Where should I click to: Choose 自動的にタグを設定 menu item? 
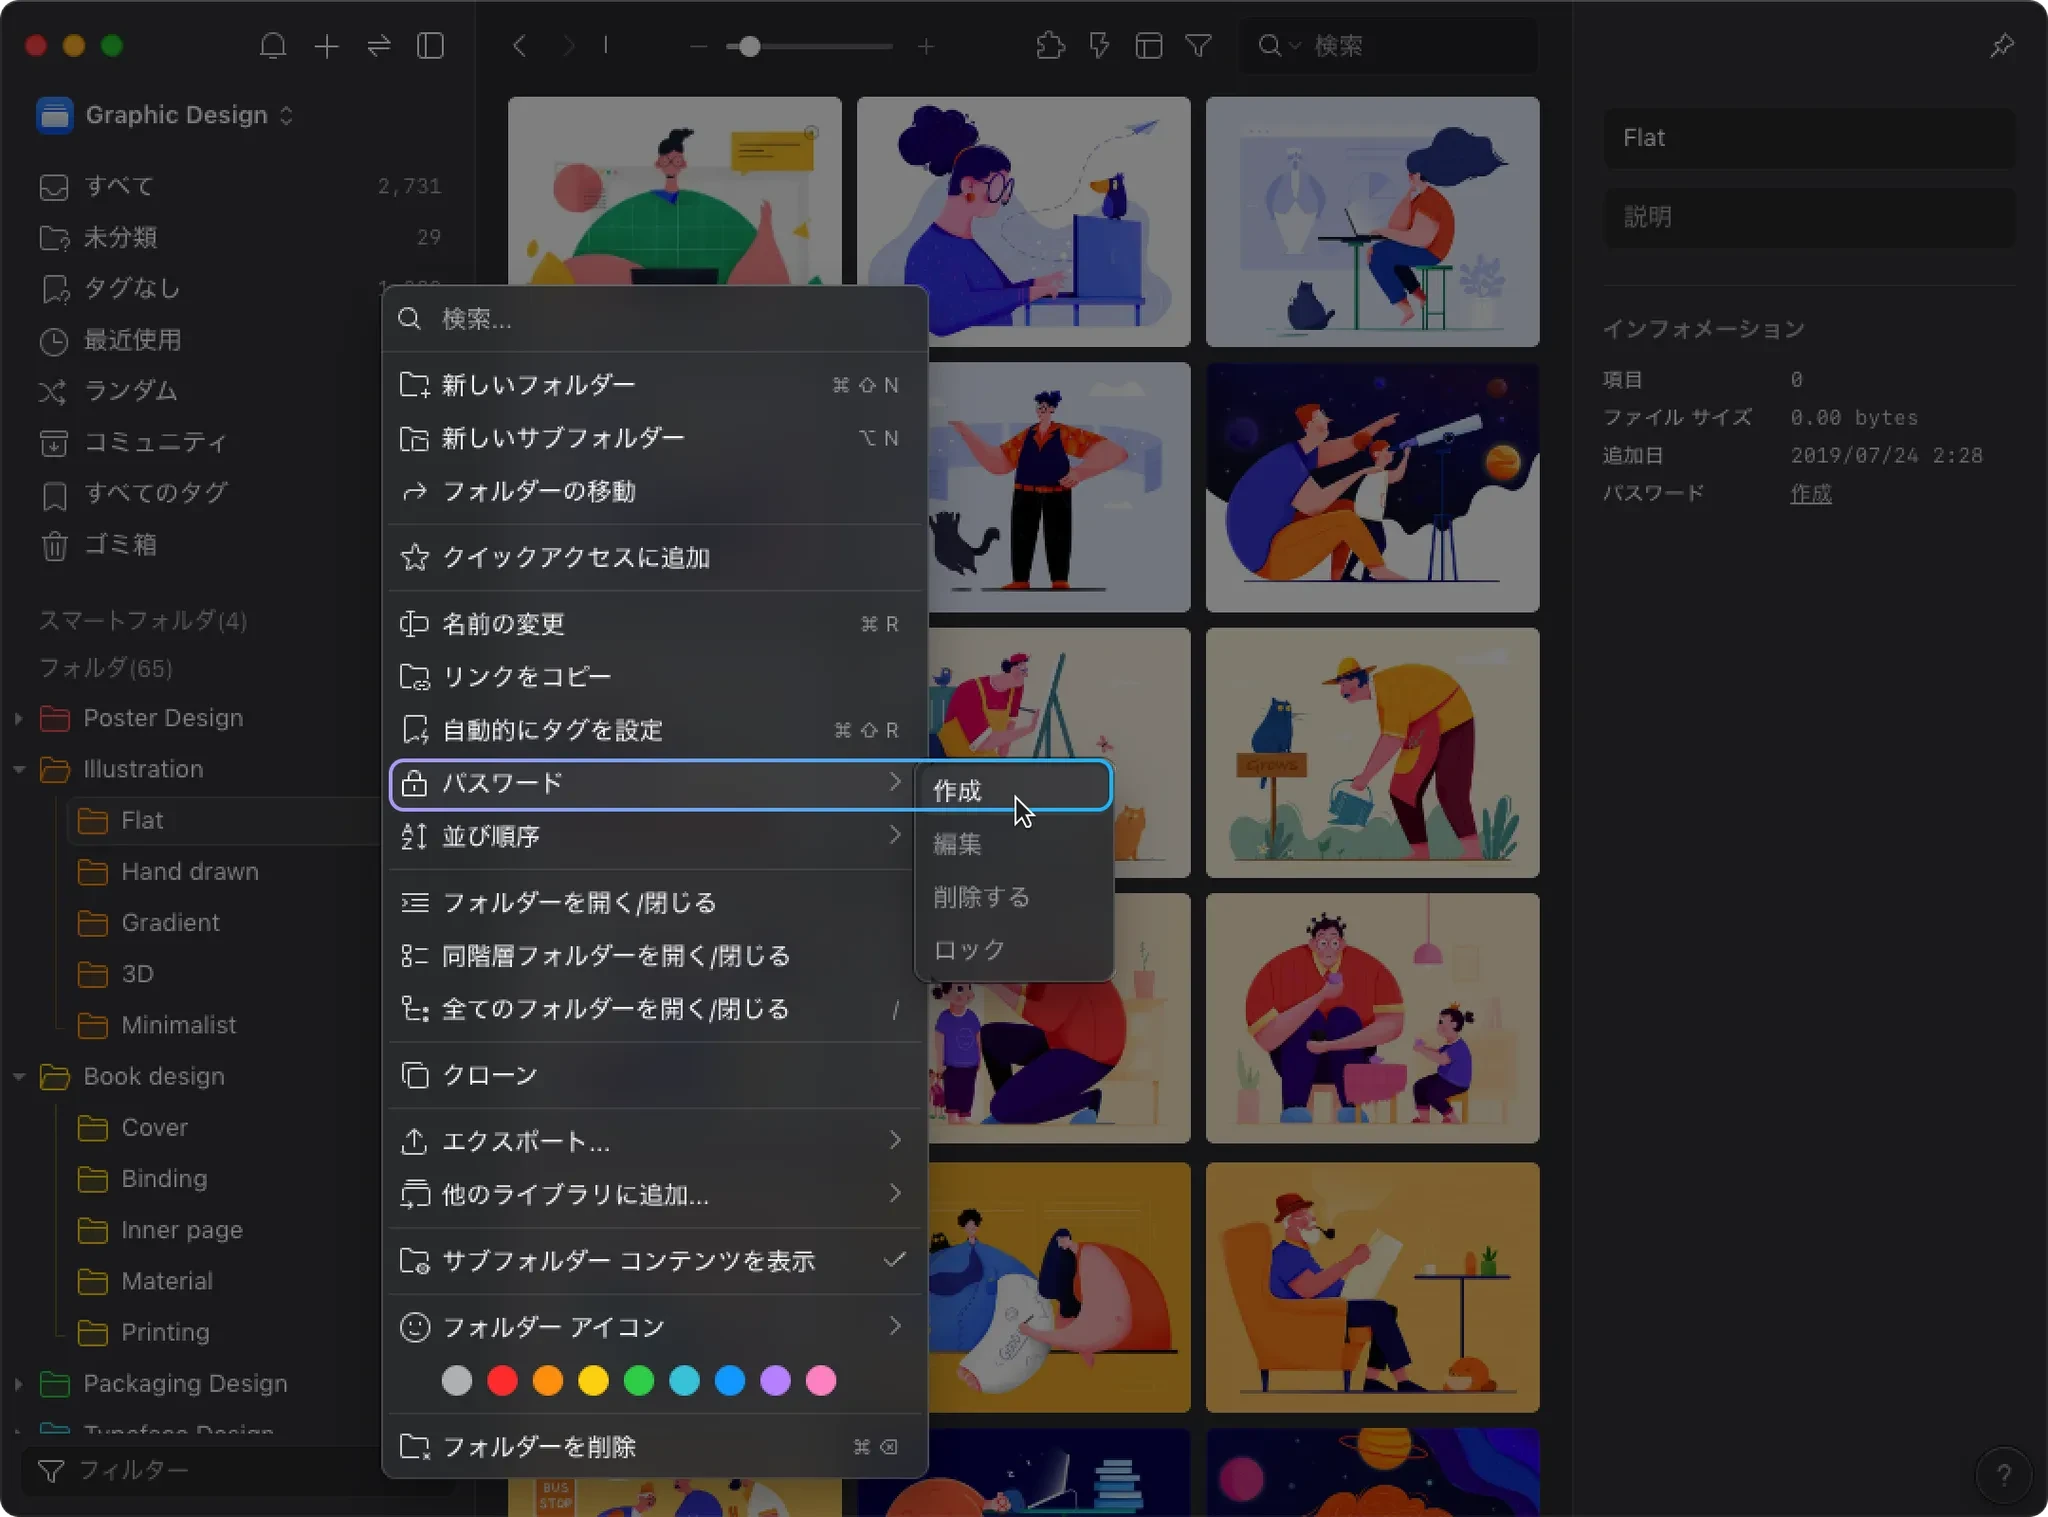(x=654, y=730)
